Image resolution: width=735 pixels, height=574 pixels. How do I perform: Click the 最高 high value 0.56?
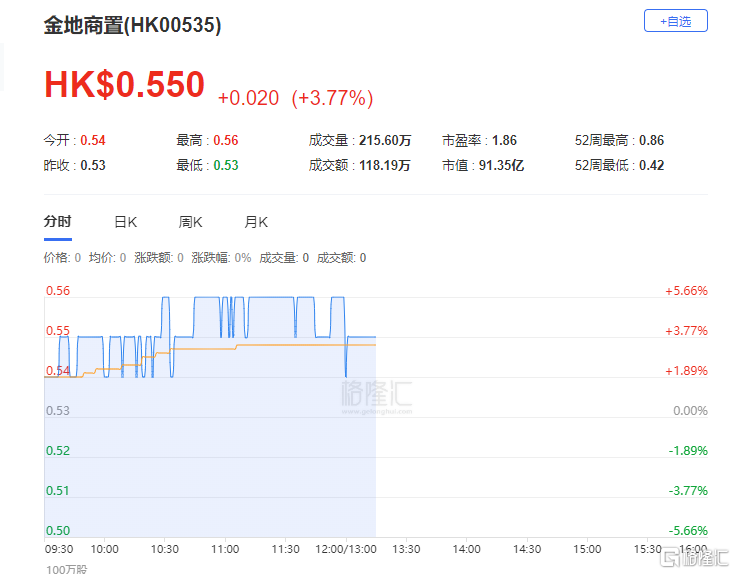(x=226, y=140)
